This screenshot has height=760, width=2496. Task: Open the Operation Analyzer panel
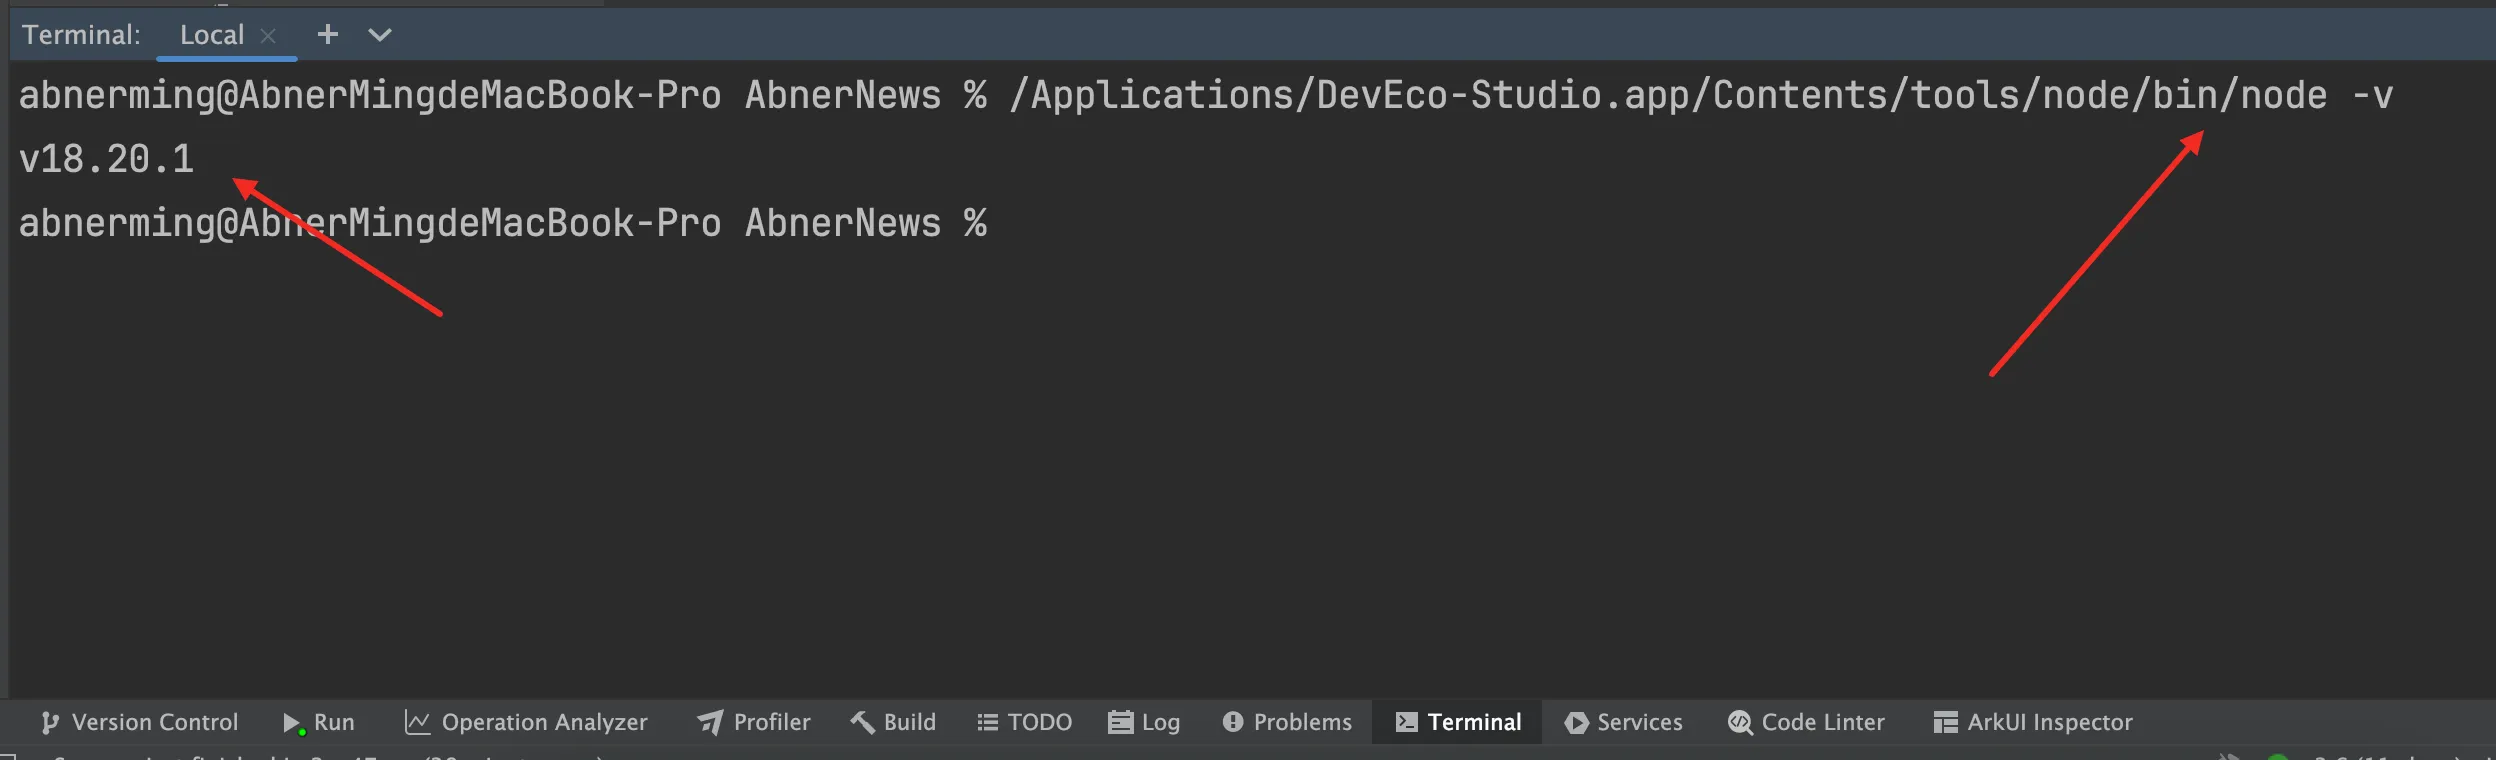526,722
